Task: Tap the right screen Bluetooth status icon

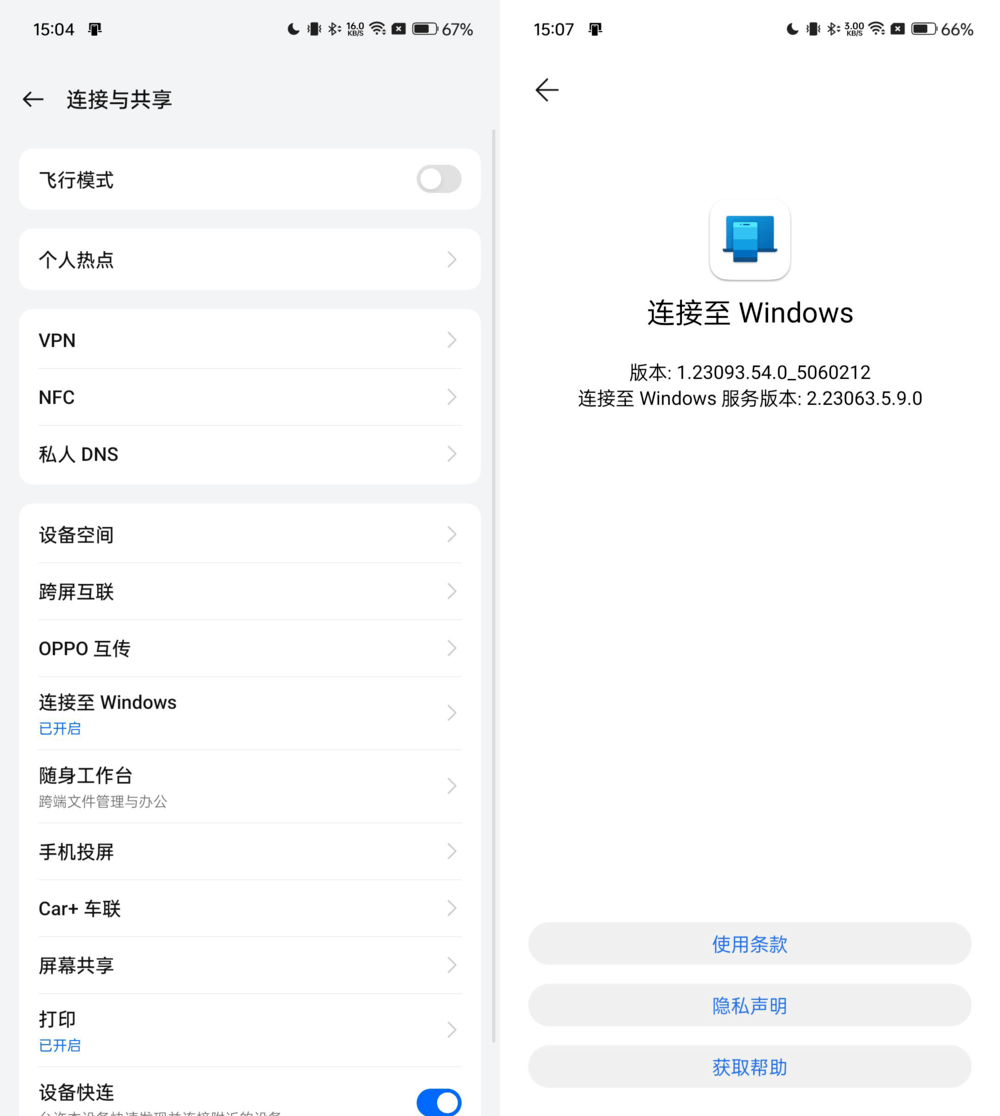Action: (833, 29)
